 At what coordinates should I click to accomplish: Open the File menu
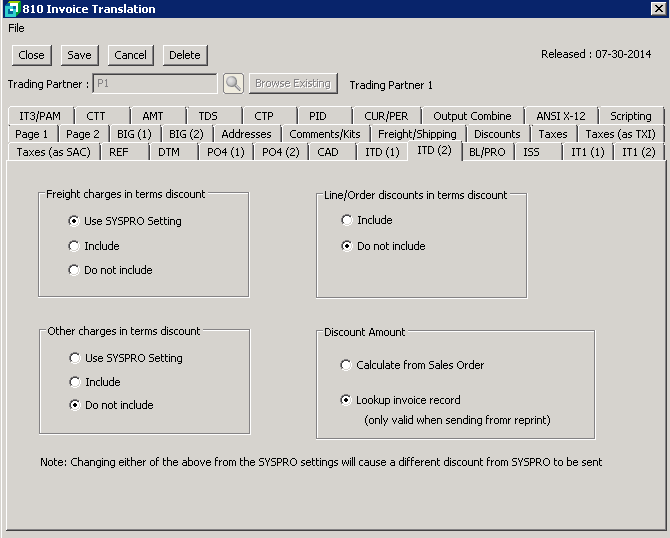coord(16,28)
